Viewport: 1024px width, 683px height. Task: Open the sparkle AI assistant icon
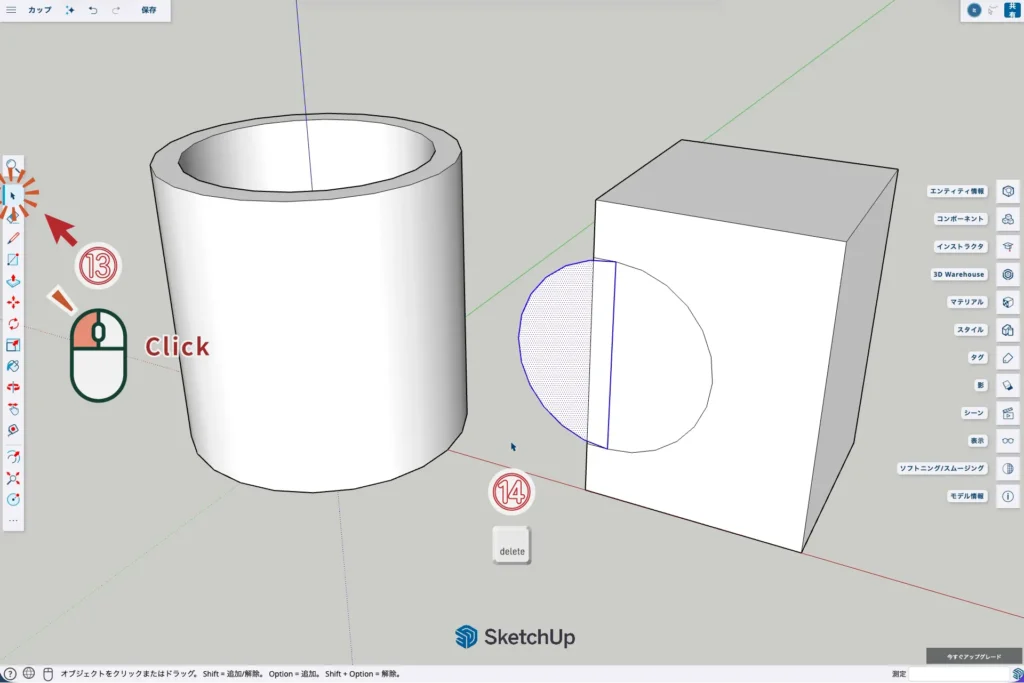click(x=69, y=10)
